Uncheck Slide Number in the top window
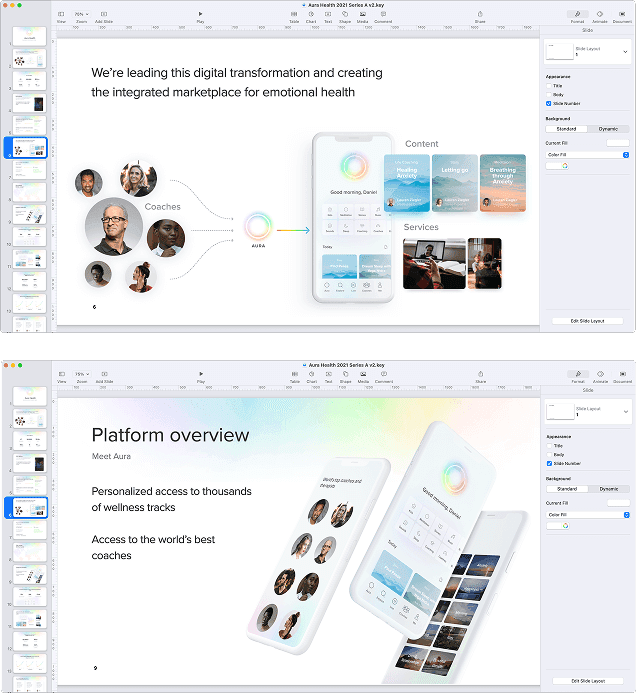This screenshot has height=694, width=637. (548, 104)
